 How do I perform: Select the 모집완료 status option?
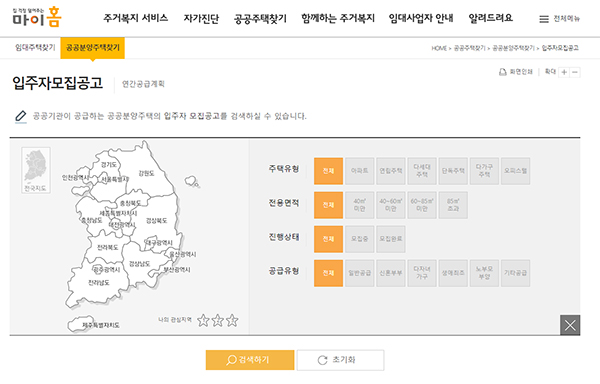click(391, 239)
